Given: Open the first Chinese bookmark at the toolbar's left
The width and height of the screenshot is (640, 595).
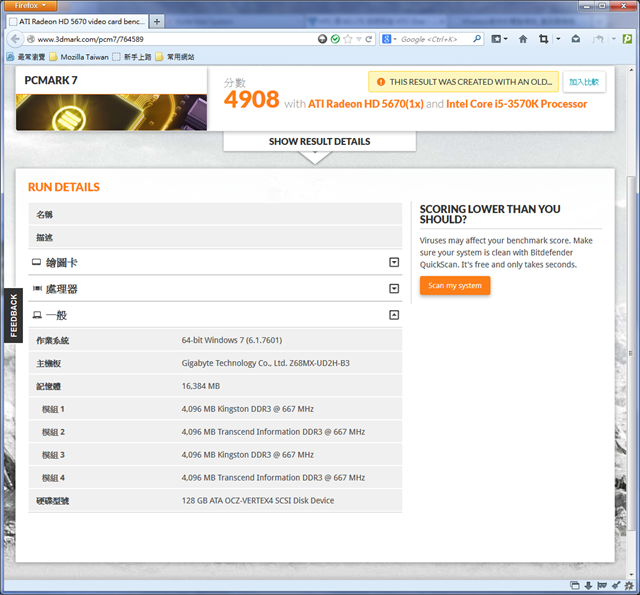Looking at the screenshot, I should click(26, 57).
